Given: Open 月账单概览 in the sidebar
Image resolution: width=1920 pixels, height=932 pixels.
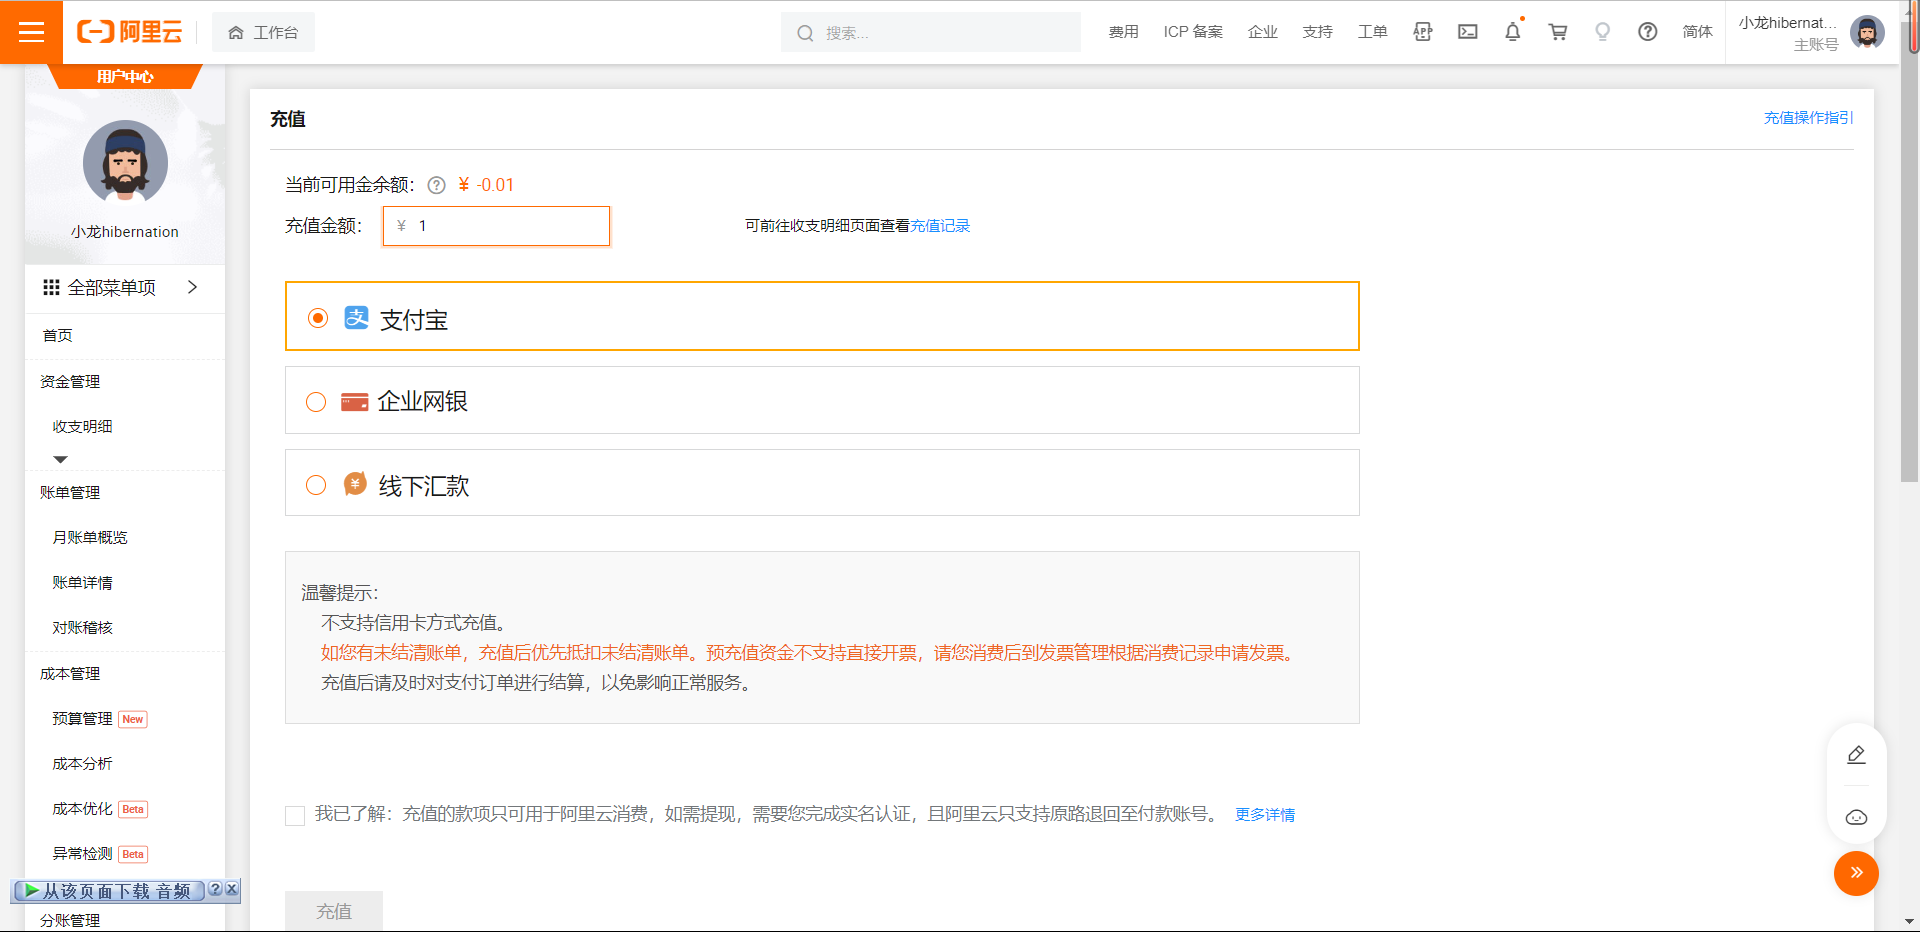Looking at the screenshot, I should [x=90, y=538].
